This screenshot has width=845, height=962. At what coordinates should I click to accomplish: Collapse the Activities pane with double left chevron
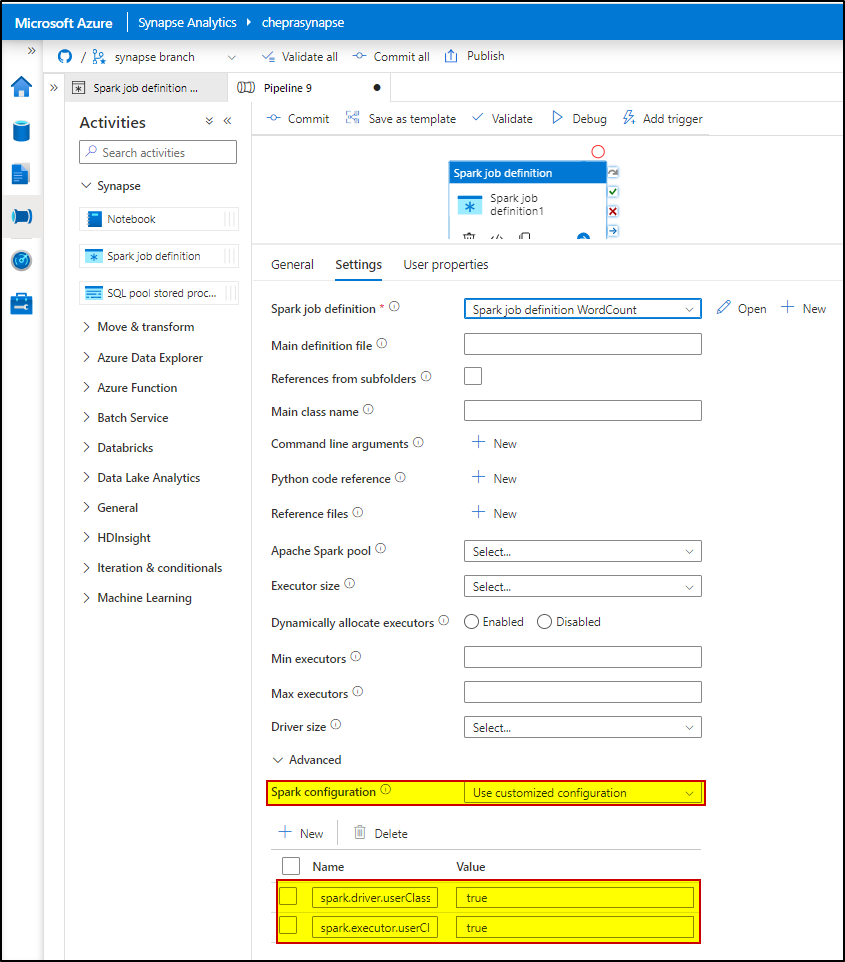(x=228, y=121)
